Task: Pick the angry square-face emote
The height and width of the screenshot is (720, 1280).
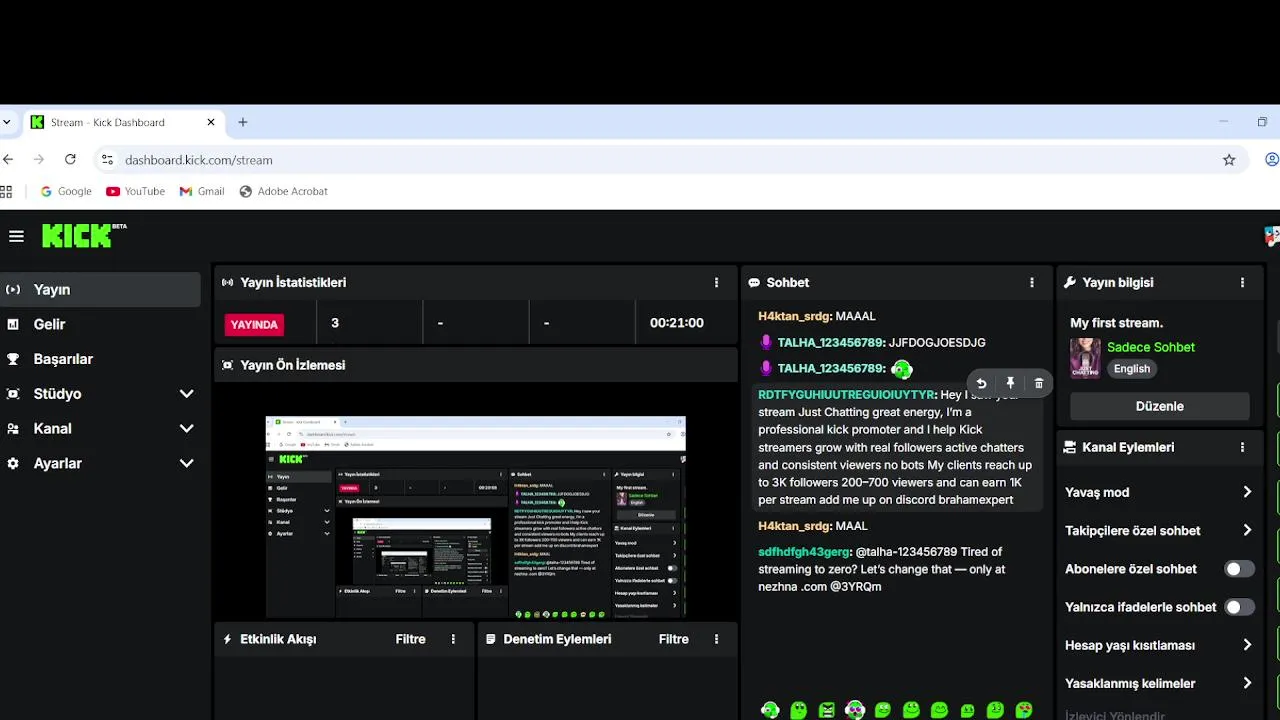Action: 826,710
